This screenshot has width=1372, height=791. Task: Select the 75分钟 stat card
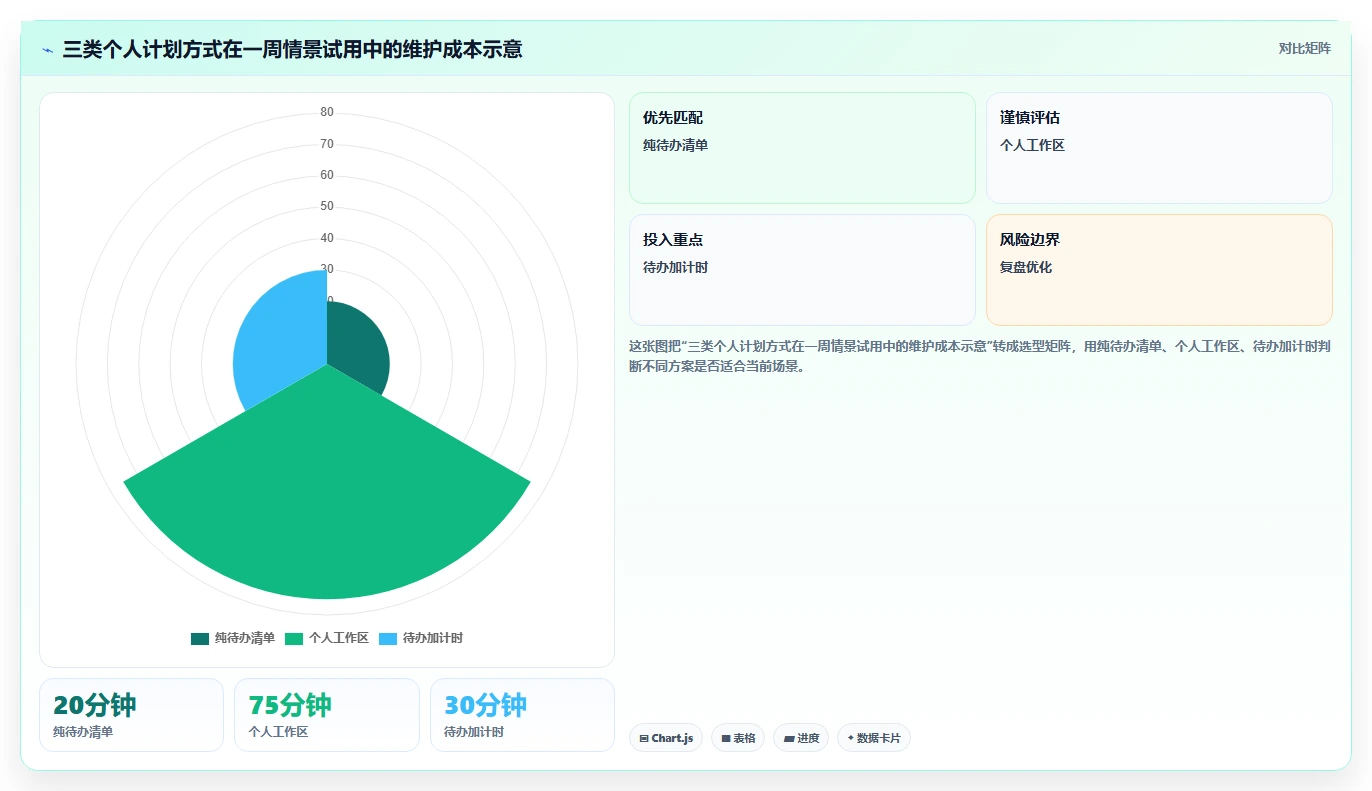327,715
